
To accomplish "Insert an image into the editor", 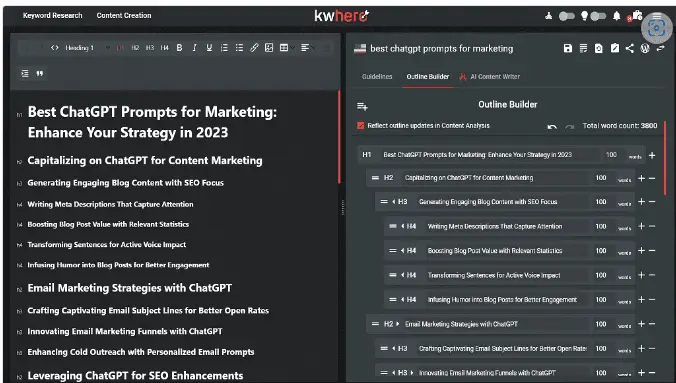I will pyautogui.click(x=269, y=48).
